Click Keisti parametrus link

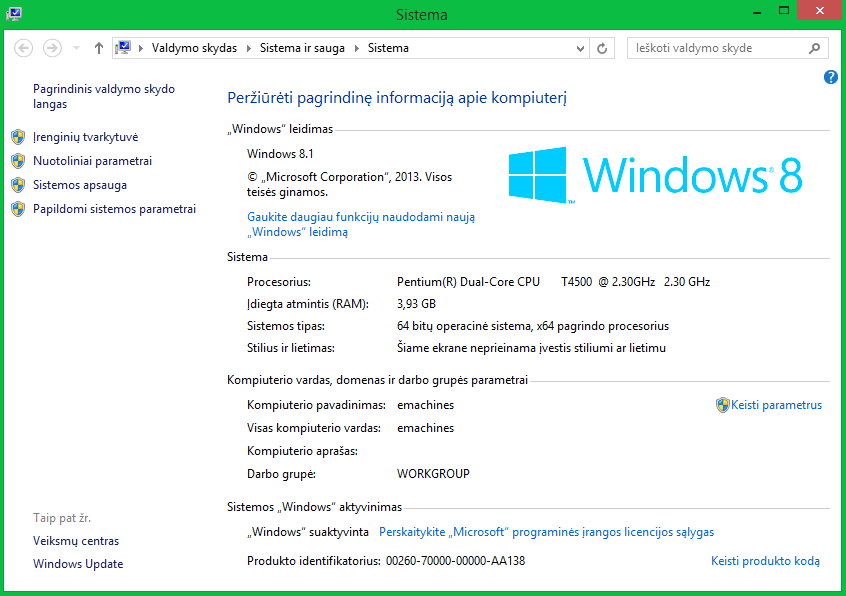[x=776, y=405]
